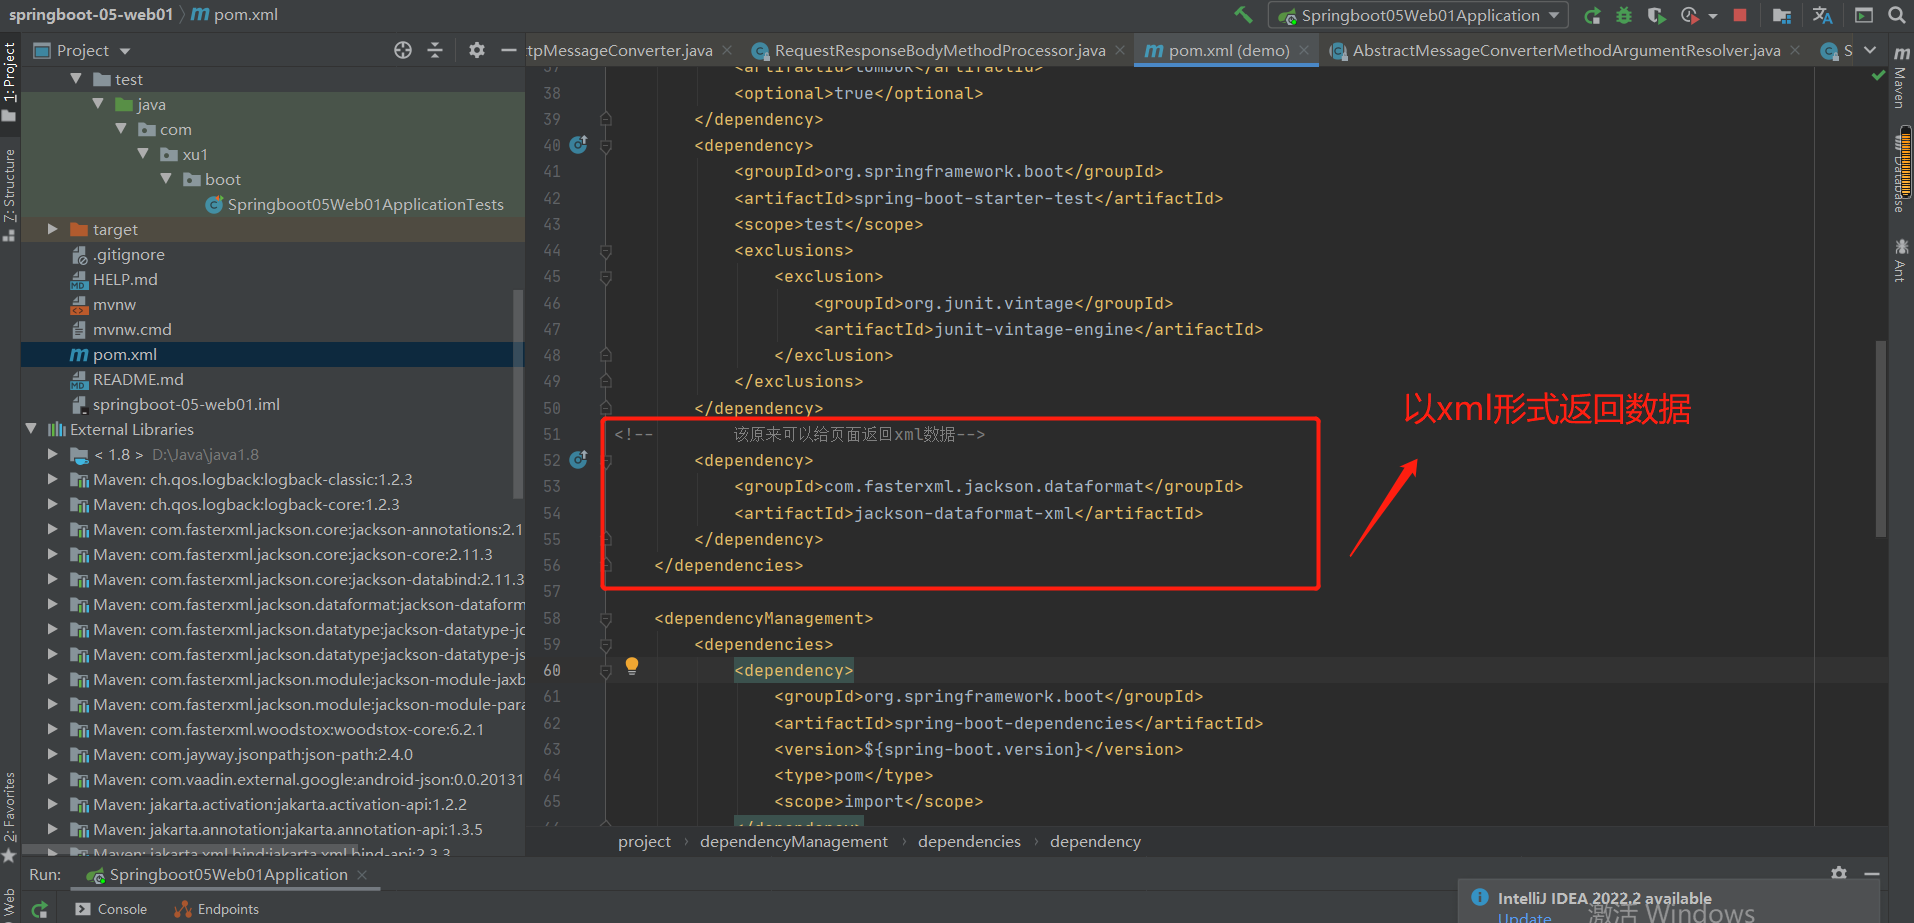Viewport: 1914px width, 923px height.
Task: Click the gutter icon on line 52
Action: point(578,460)
